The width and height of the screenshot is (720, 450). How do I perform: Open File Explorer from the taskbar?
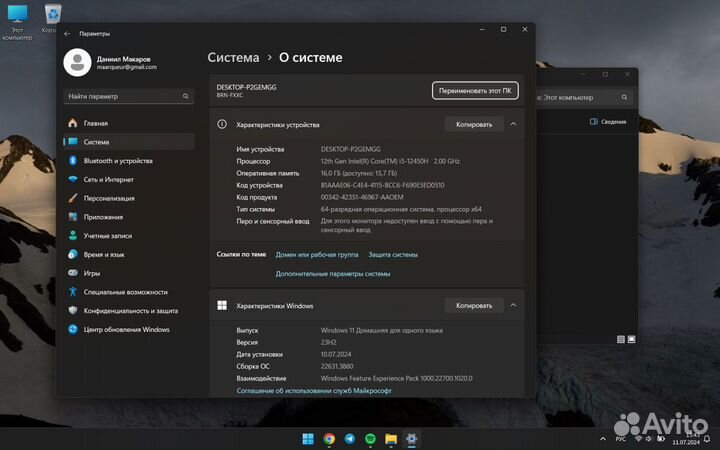pyautogui.click(x=391, y=439)
